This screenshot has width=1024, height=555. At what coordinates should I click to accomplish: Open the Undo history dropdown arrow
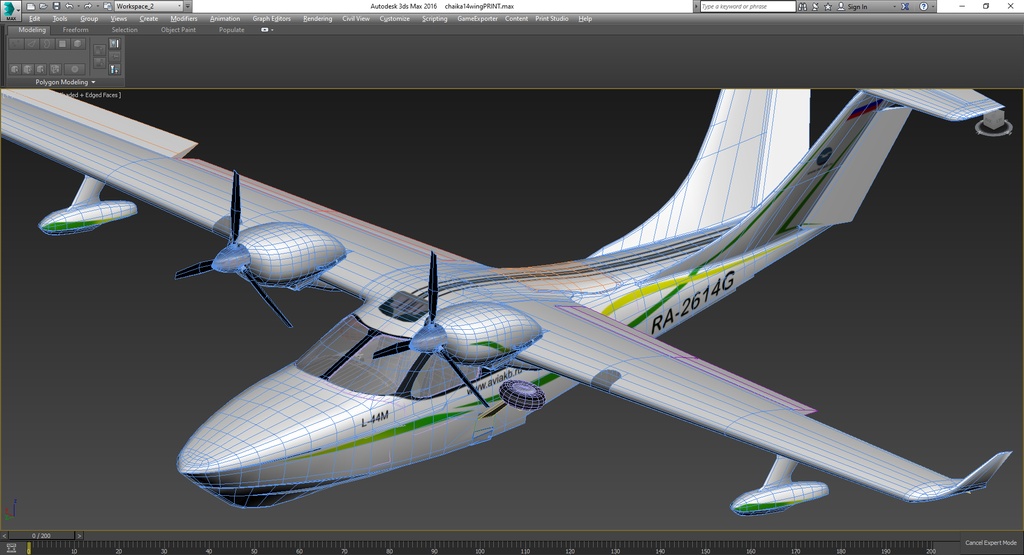[78, 7]
